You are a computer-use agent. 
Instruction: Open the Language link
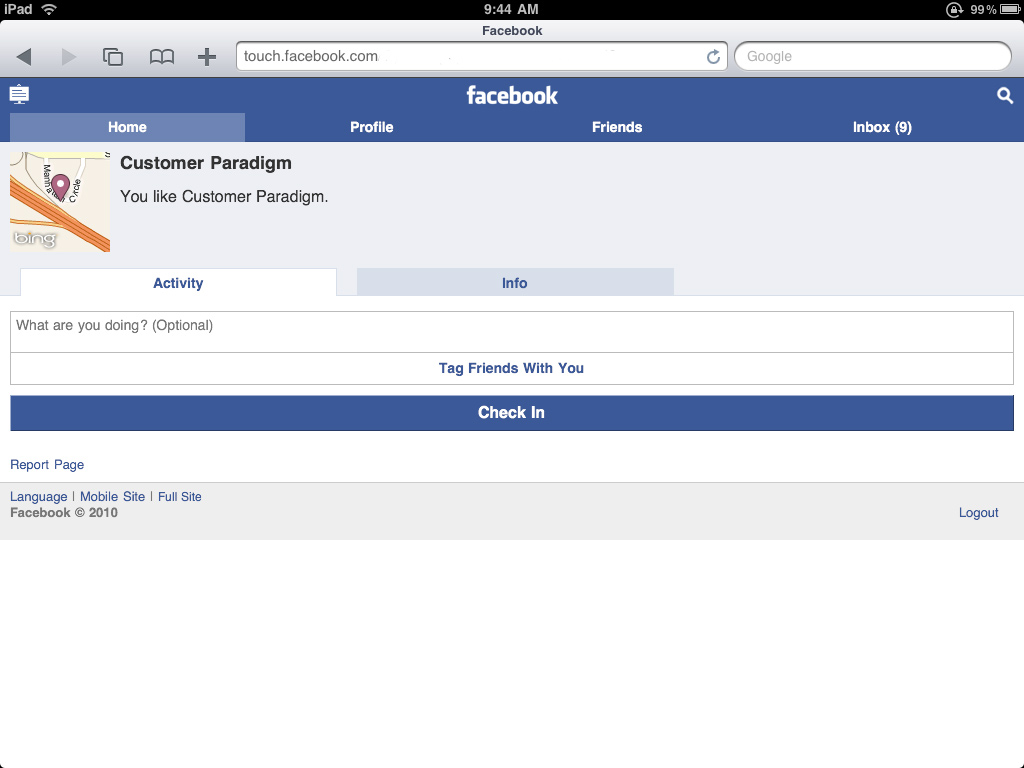pyautogui.click(x=39, y=496)
